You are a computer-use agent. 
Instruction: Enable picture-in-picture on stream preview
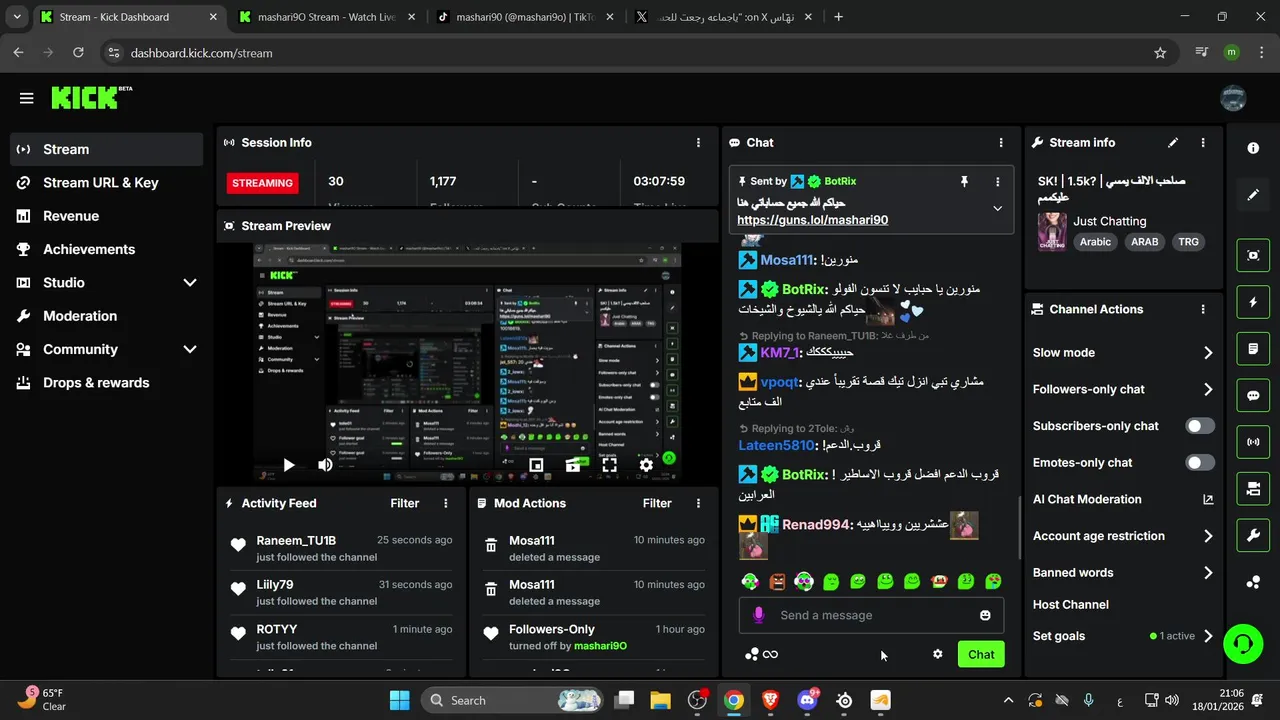click(536, 465)
